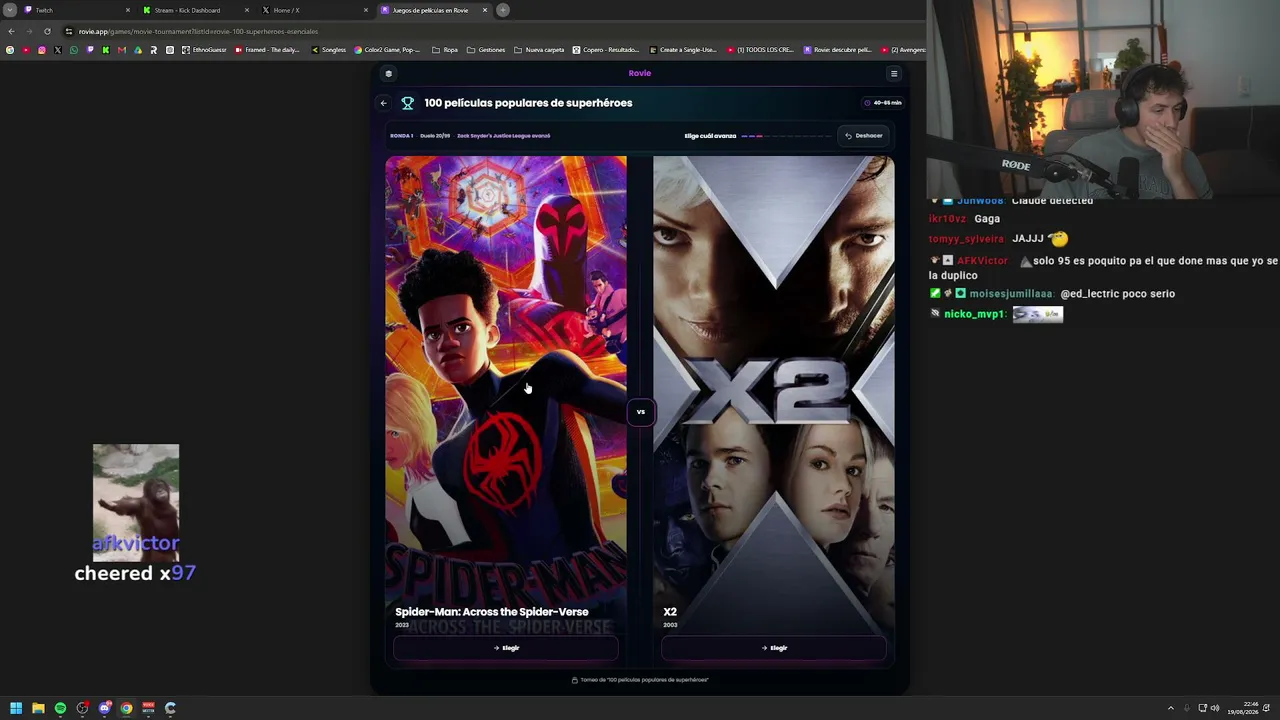Open the Rovie hamburger menu

click(894, 73)
